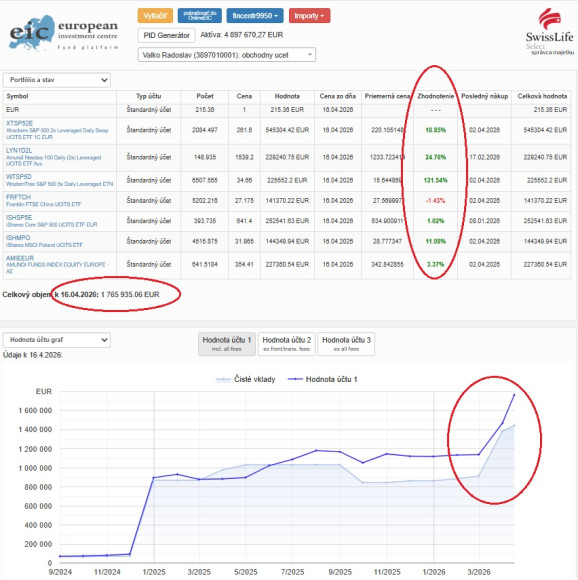
Task: Select the Hodnota účtu 3 tab
Action: coord(346,344)
